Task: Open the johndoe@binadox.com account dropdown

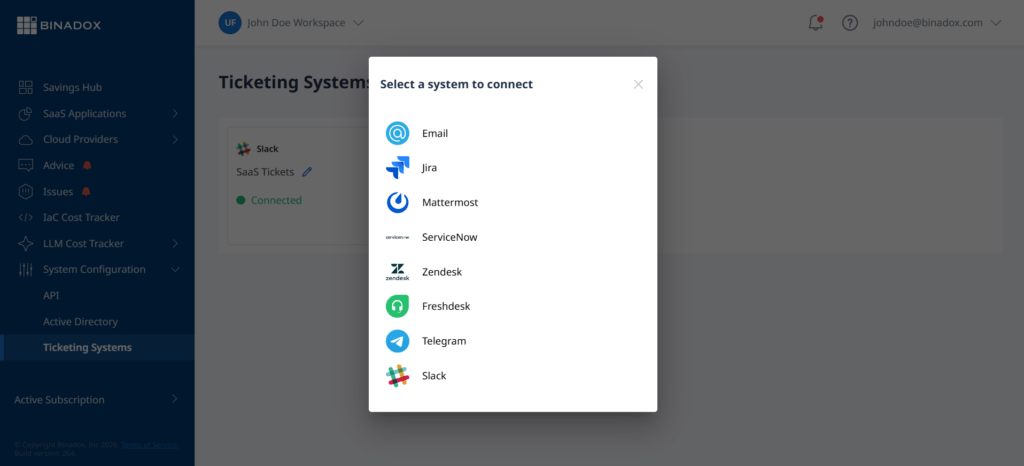Action: tap(937, 23)
